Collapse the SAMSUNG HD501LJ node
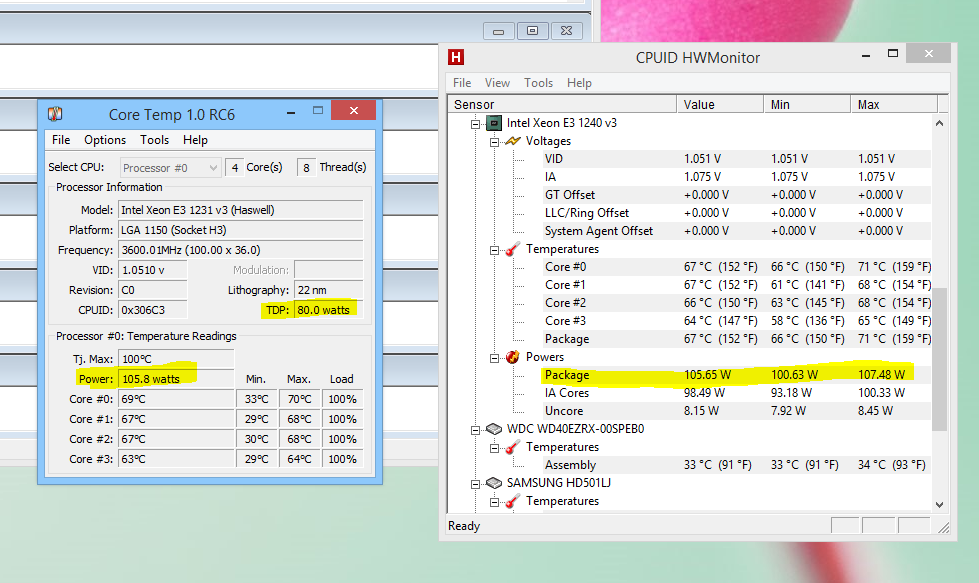Screen dimensions: 979x583 476,484
